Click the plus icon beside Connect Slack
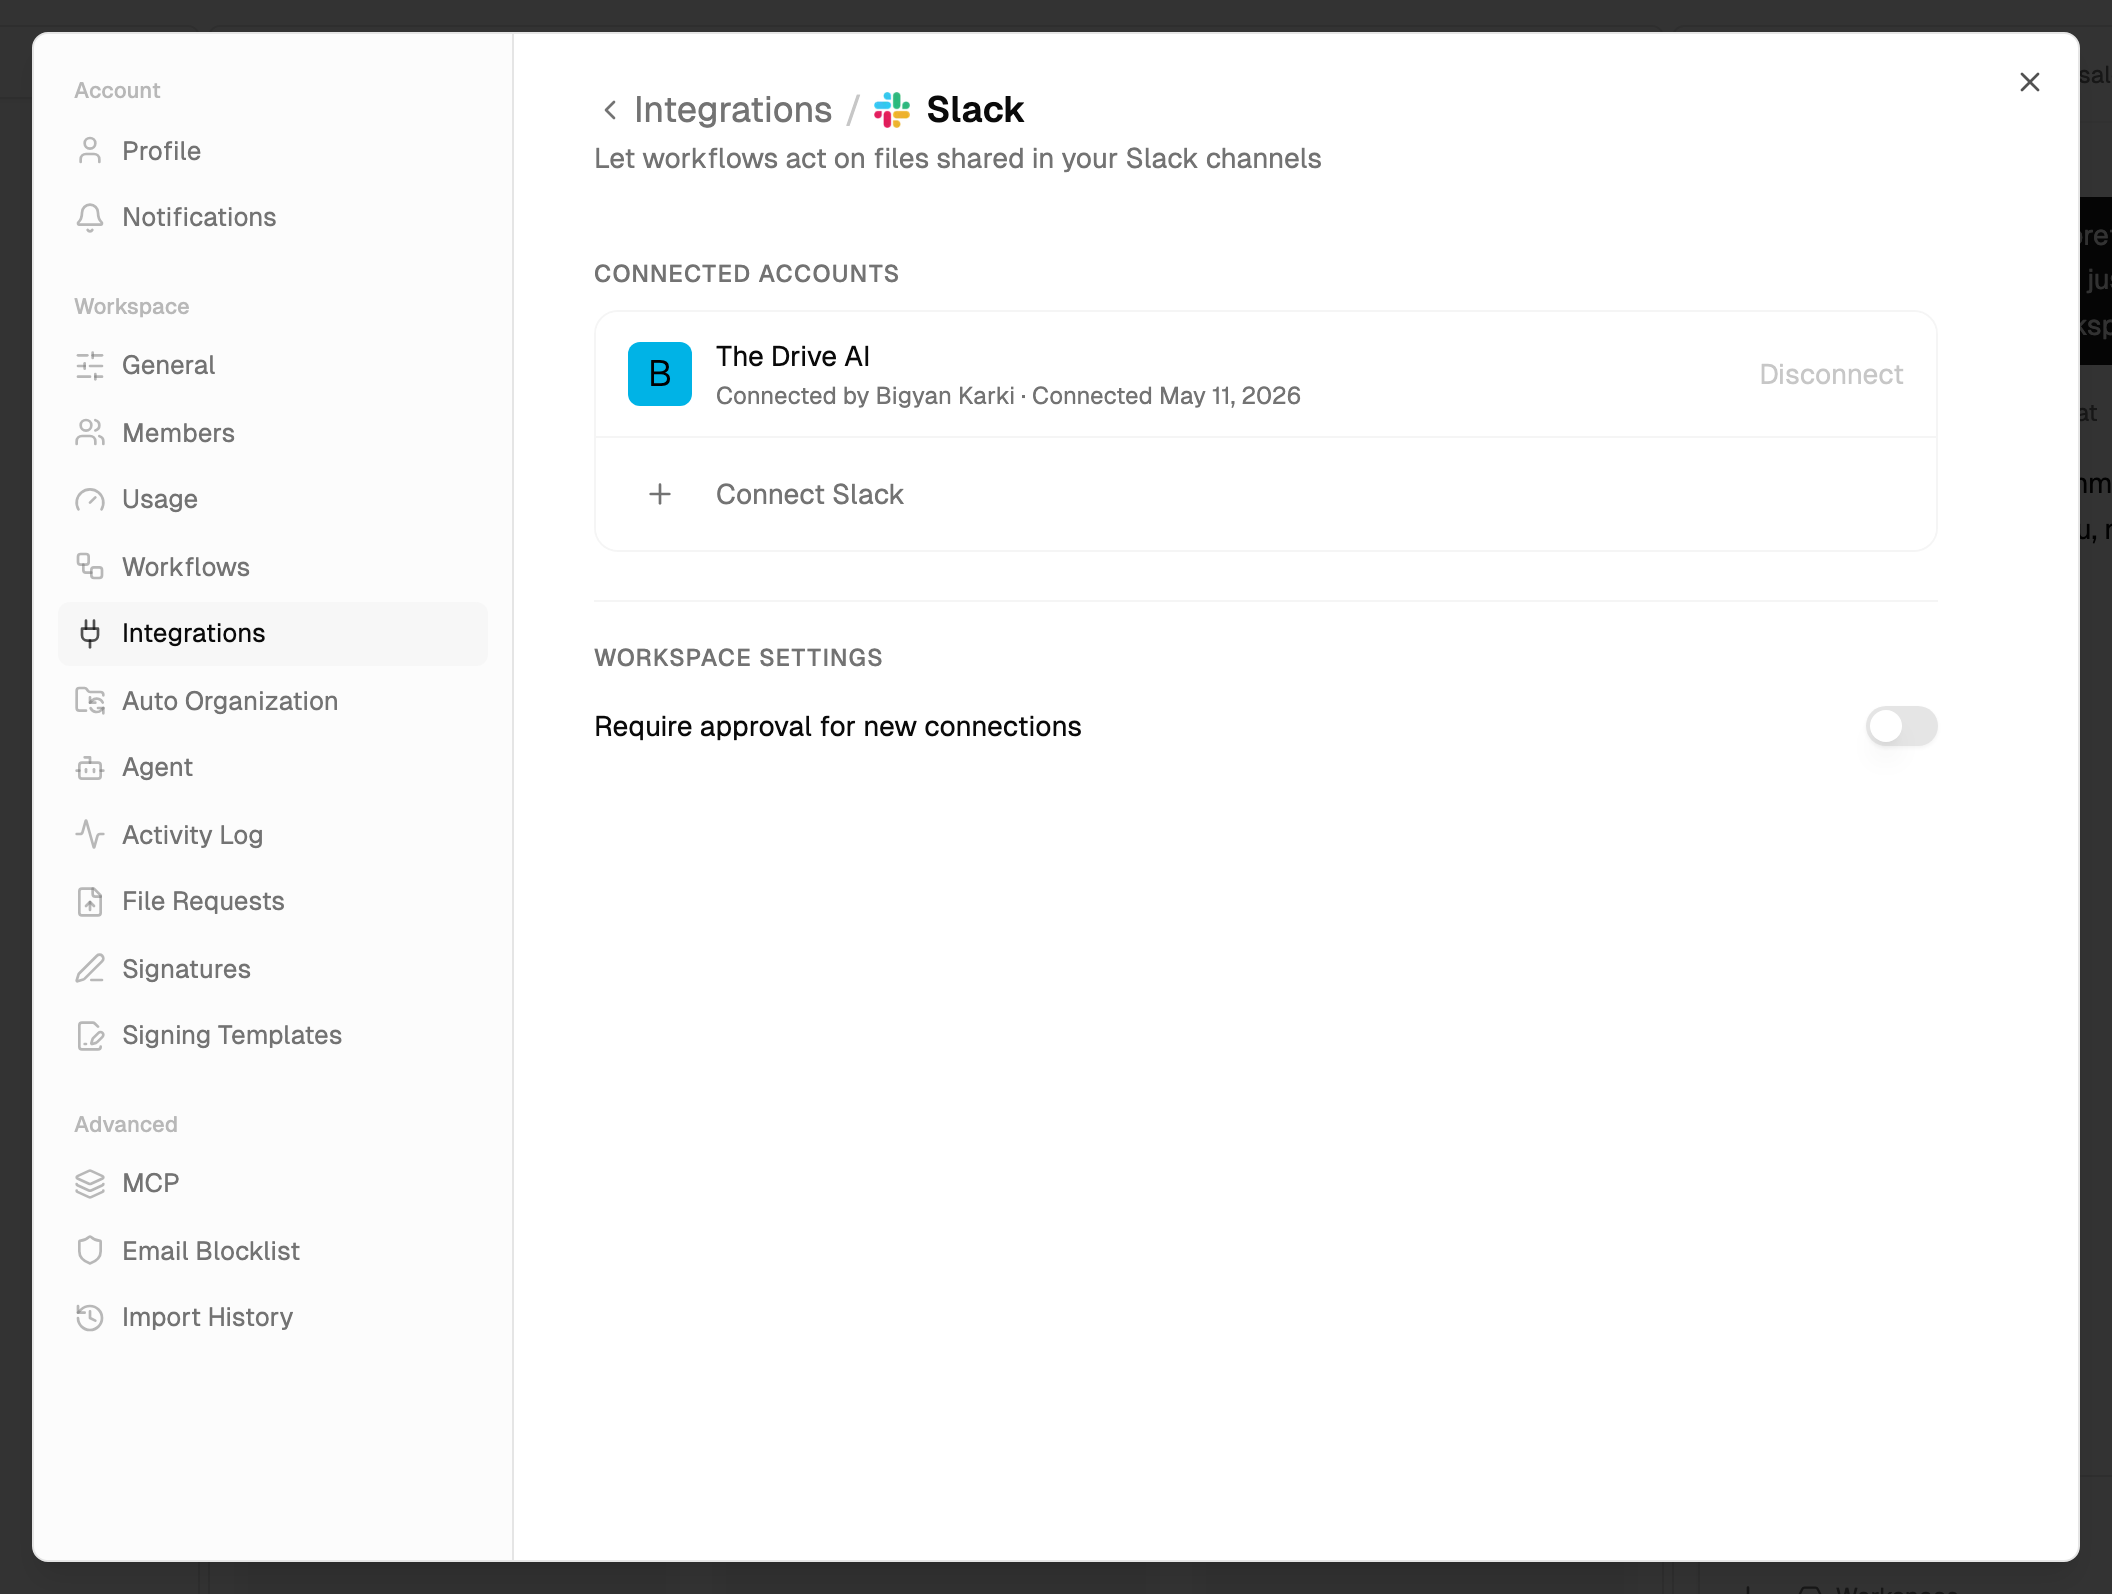2112x1594 pixels. tap(660, 494)
